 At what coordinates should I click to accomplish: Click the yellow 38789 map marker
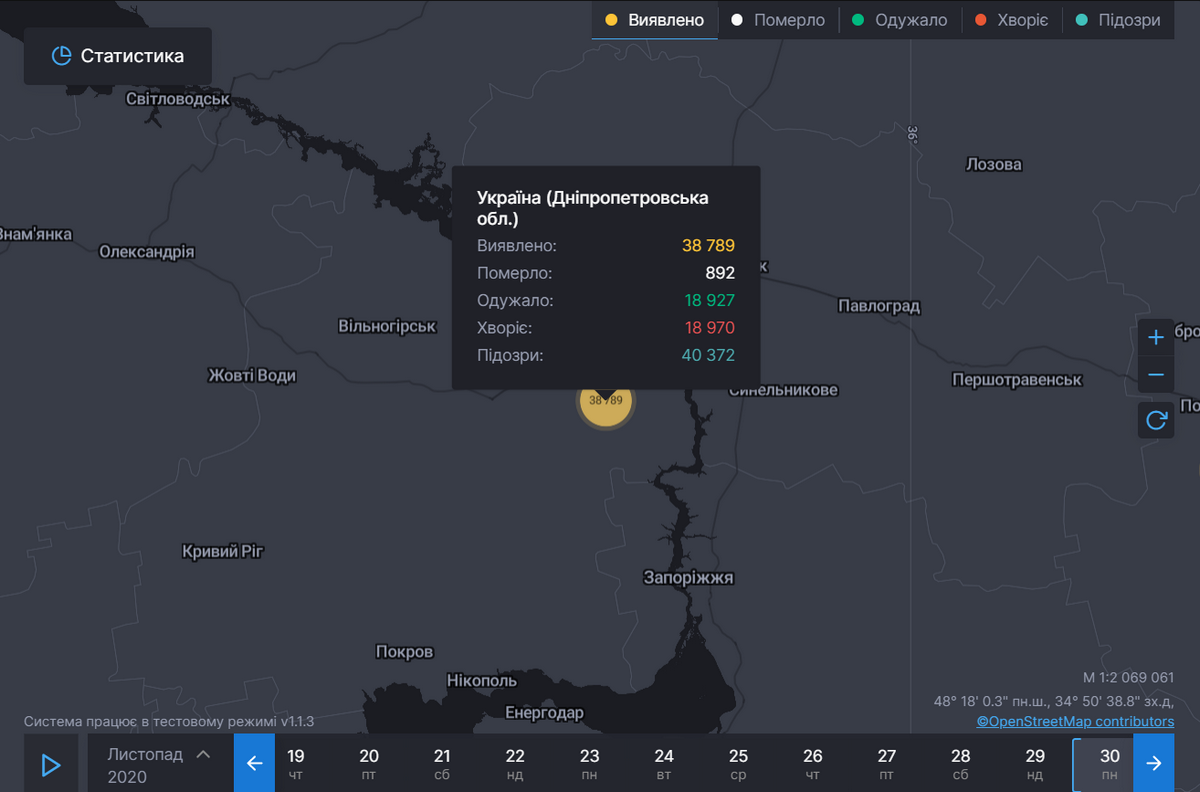(x=606, y=401)
